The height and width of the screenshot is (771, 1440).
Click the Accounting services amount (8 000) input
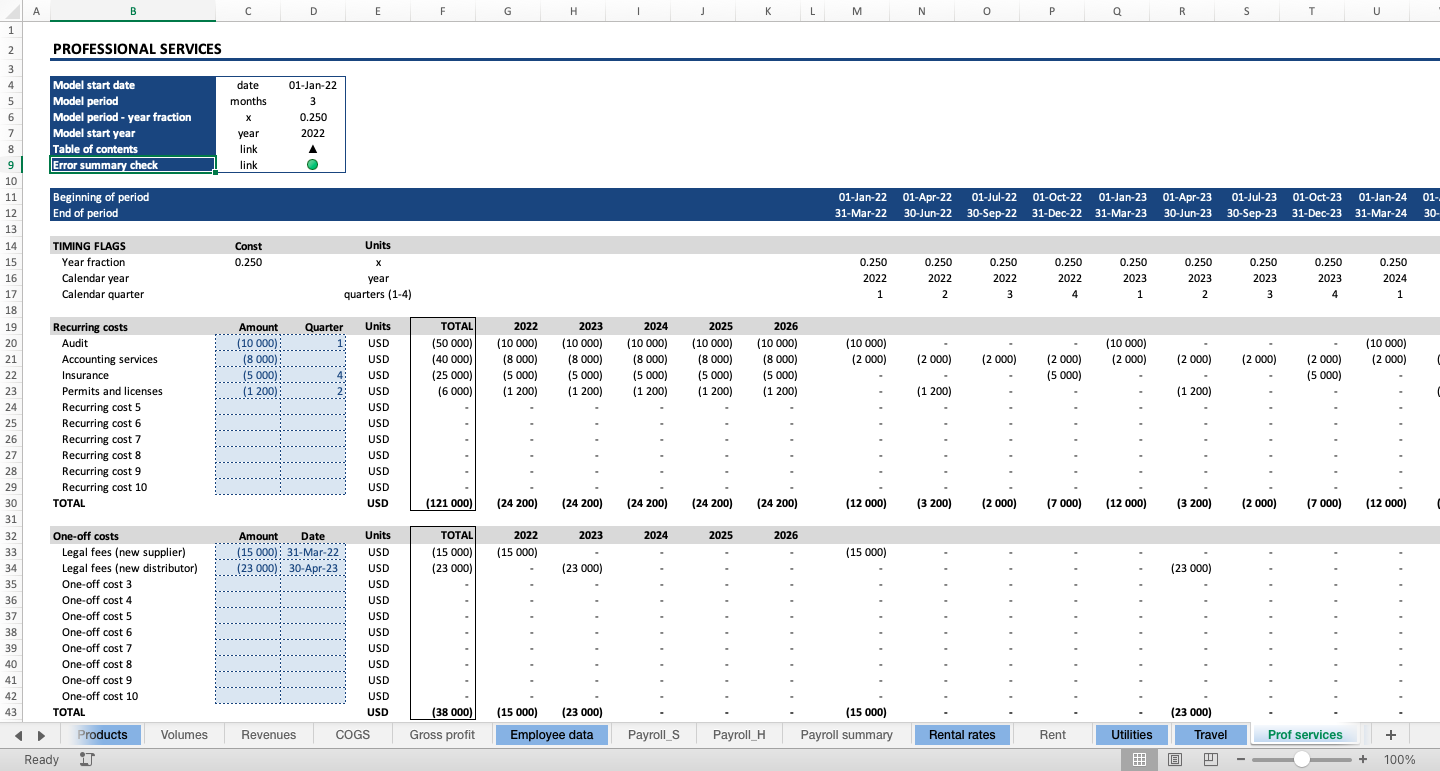[248, 359]
